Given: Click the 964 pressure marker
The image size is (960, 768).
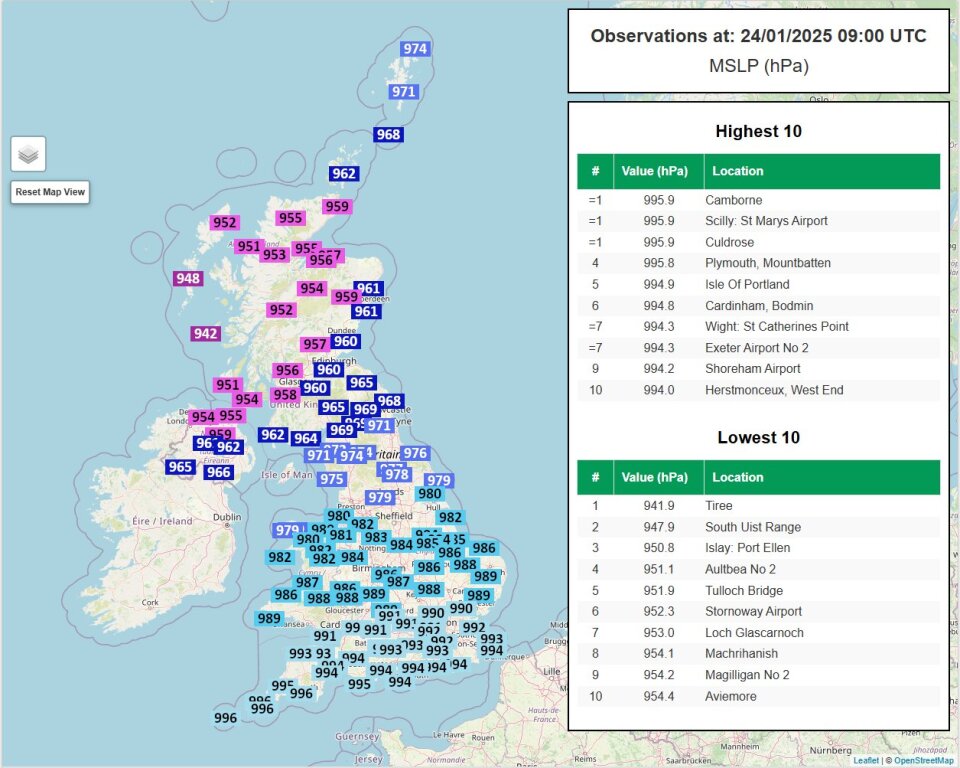Looking at the screenshot, I should pyautogui.click(x=305, y=438).
